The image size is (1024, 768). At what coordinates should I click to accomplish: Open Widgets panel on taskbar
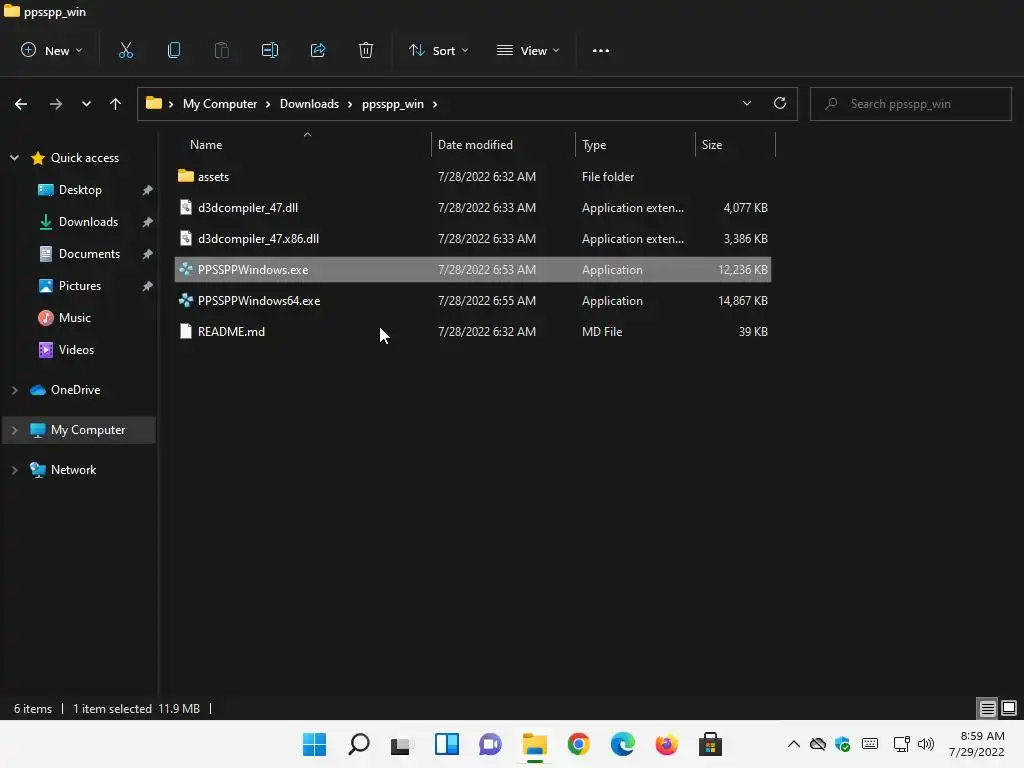(447, 744)
